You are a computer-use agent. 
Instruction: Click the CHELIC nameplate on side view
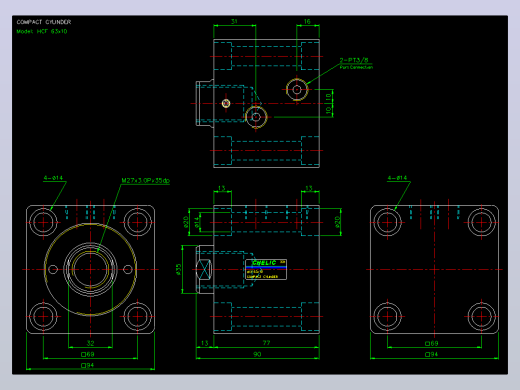click(266, 269)
